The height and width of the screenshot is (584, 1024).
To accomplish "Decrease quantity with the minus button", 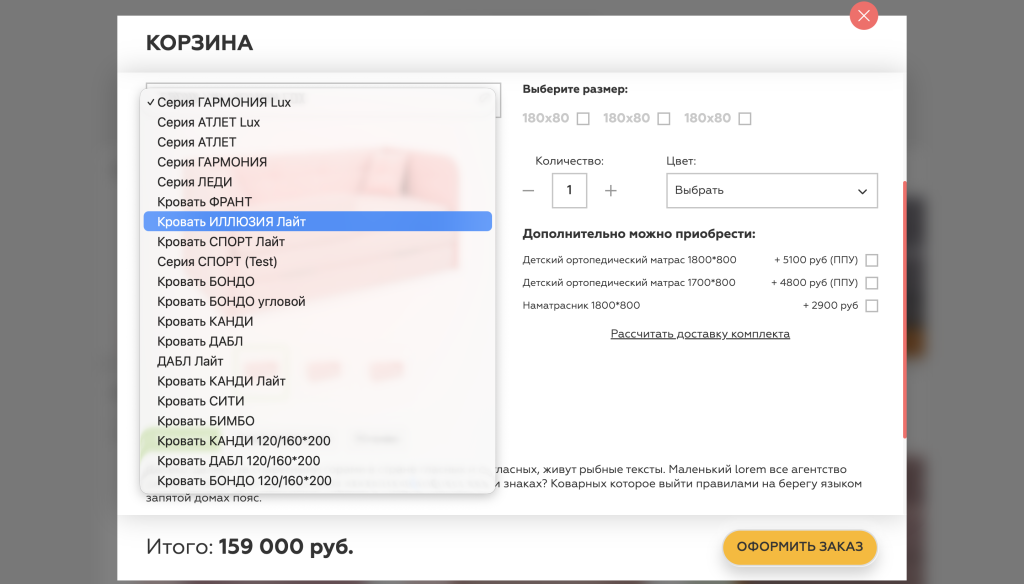I will click(528, 190).
